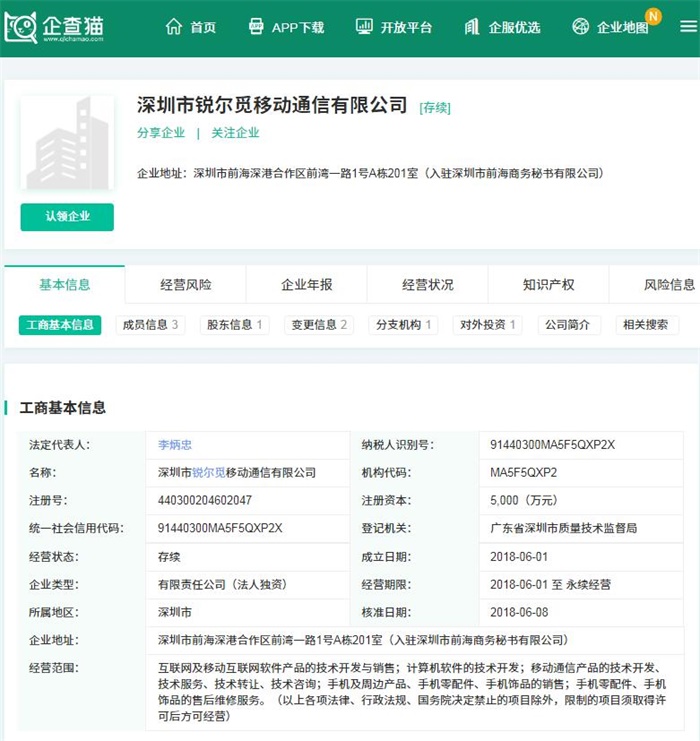Viewport: 700px width, 741px height.
Task: Open the hamburger menu icon
Action: tap(689, 26)
